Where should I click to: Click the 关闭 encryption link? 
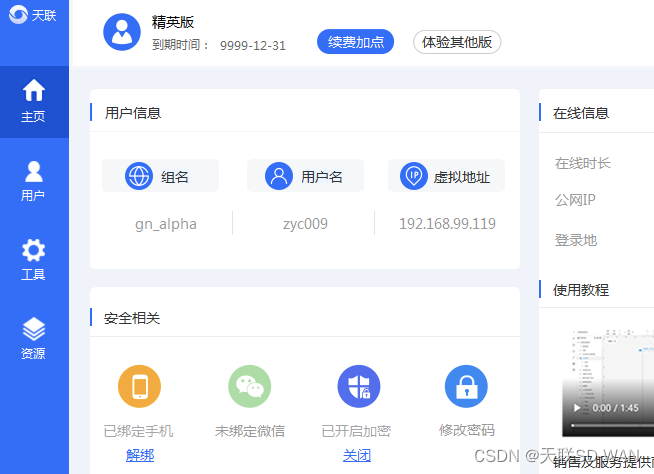(x=357, y=455)
